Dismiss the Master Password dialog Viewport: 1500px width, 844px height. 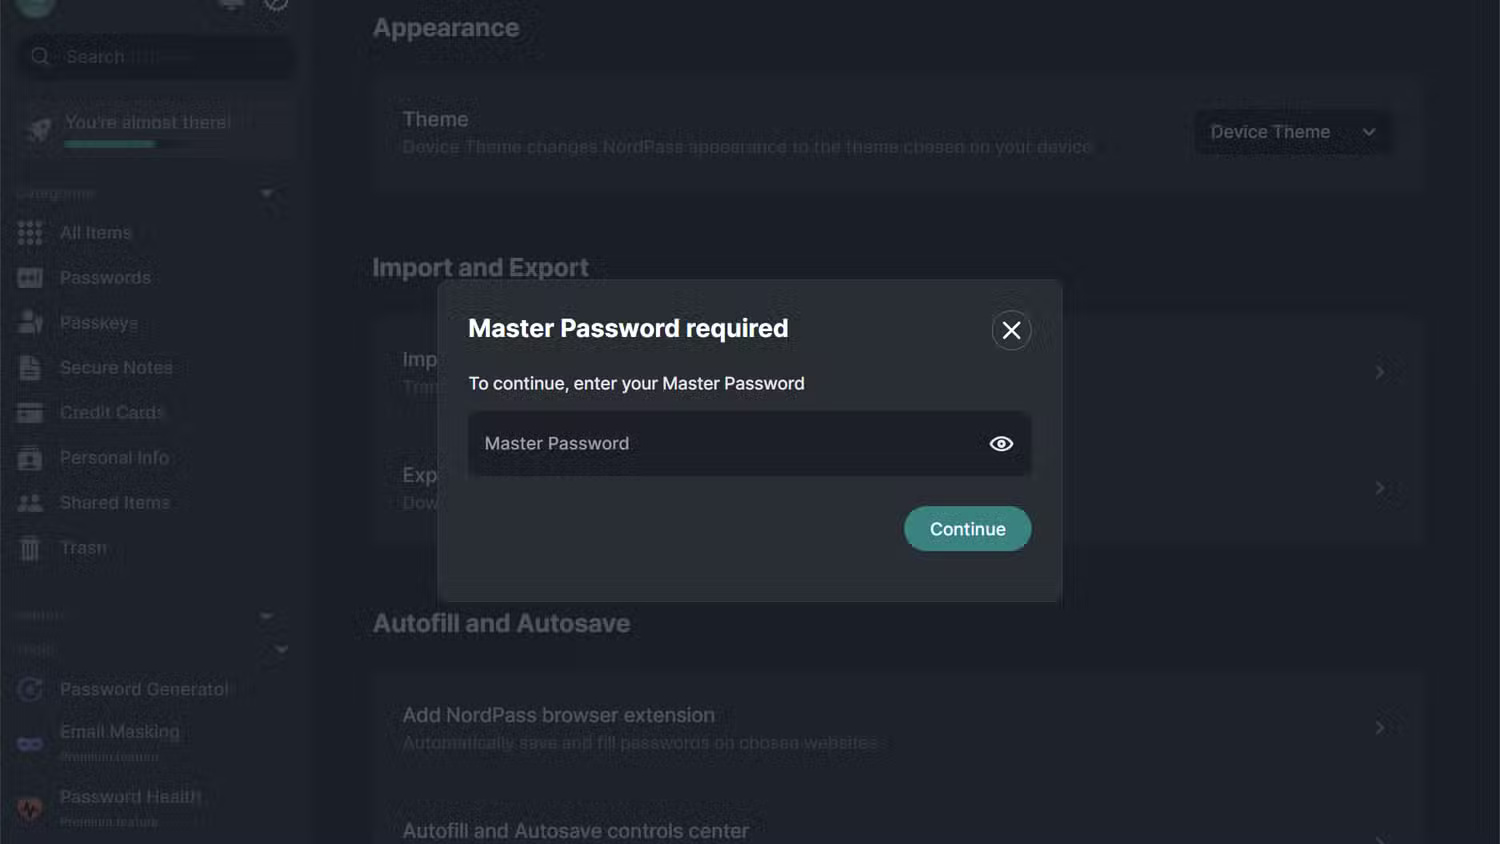pyautogui.click(x=1011, y=330)
